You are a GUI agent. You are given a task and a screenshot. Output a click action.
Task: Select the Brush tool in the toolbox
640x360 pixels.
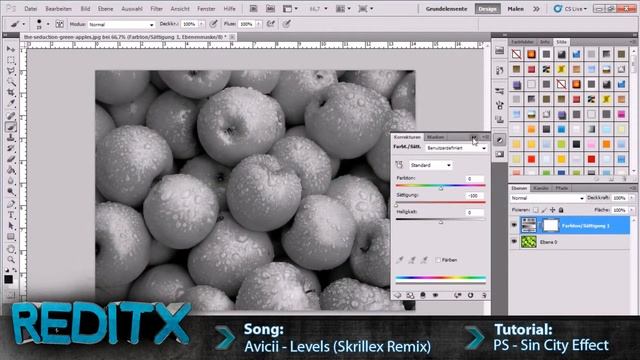[x=11, y=127]
